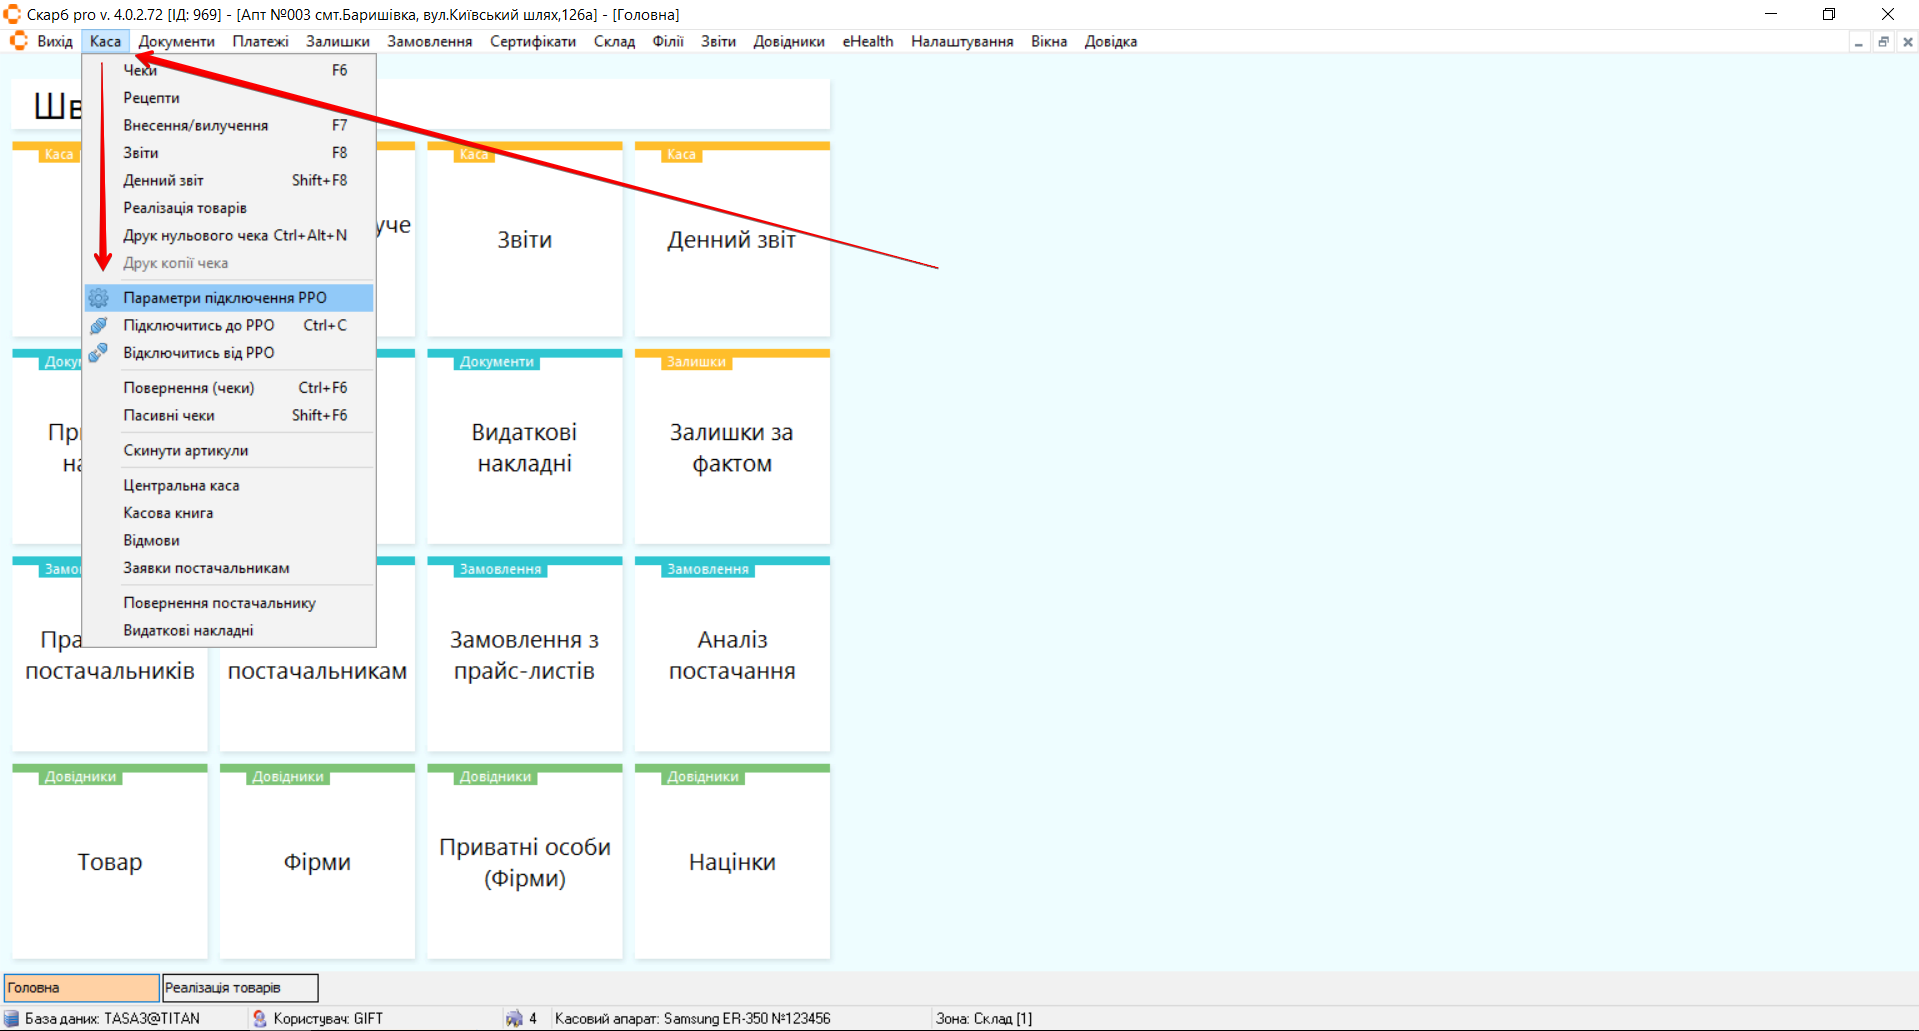Restore the inner MDI window
This screenshot has height=1031, width=1919.
(x=1883, y=42)
